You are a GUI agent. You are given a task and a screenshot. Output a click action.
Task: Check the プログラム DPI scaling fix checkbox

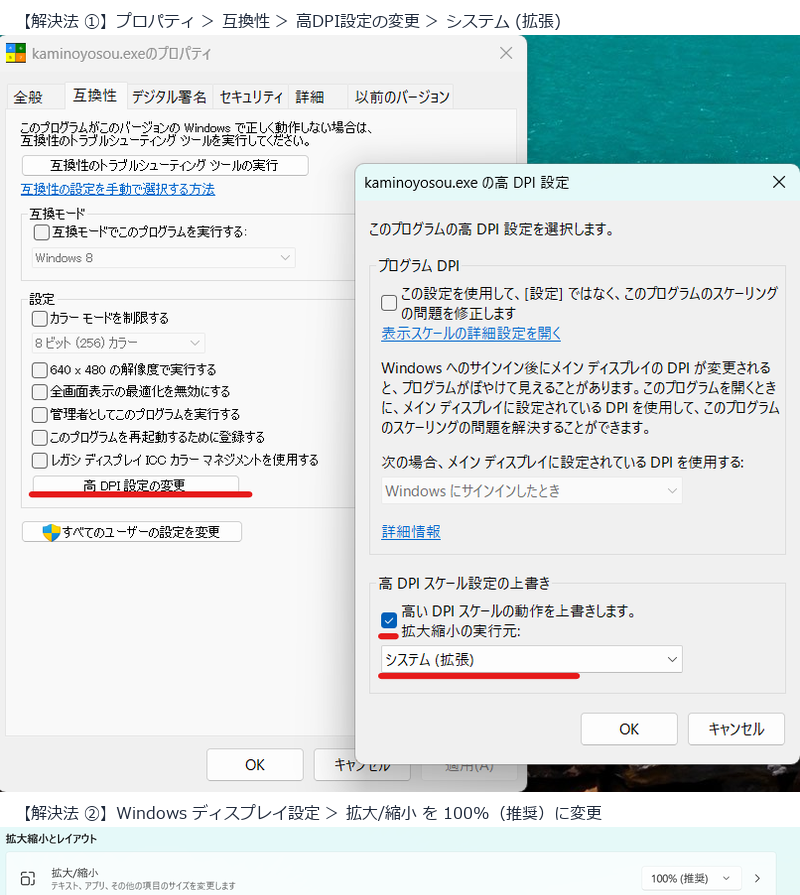coord(389,303)
